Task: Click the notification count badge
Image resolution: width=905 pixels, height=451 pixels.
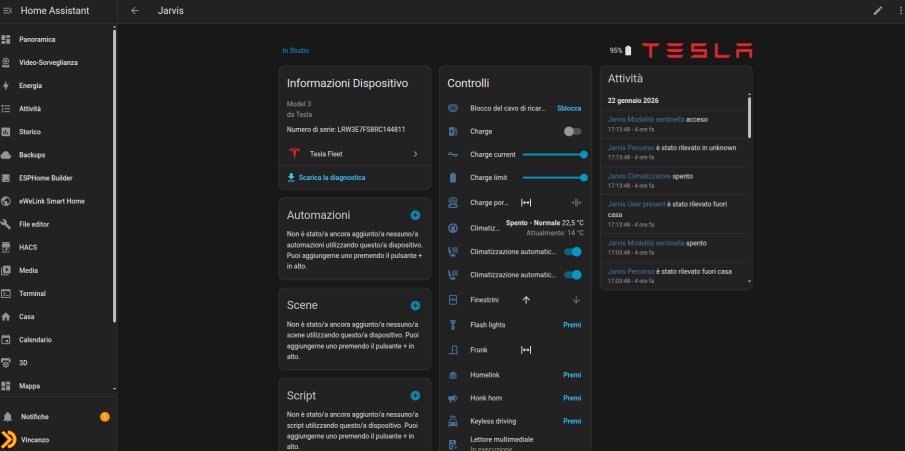Action: point(104,417)
